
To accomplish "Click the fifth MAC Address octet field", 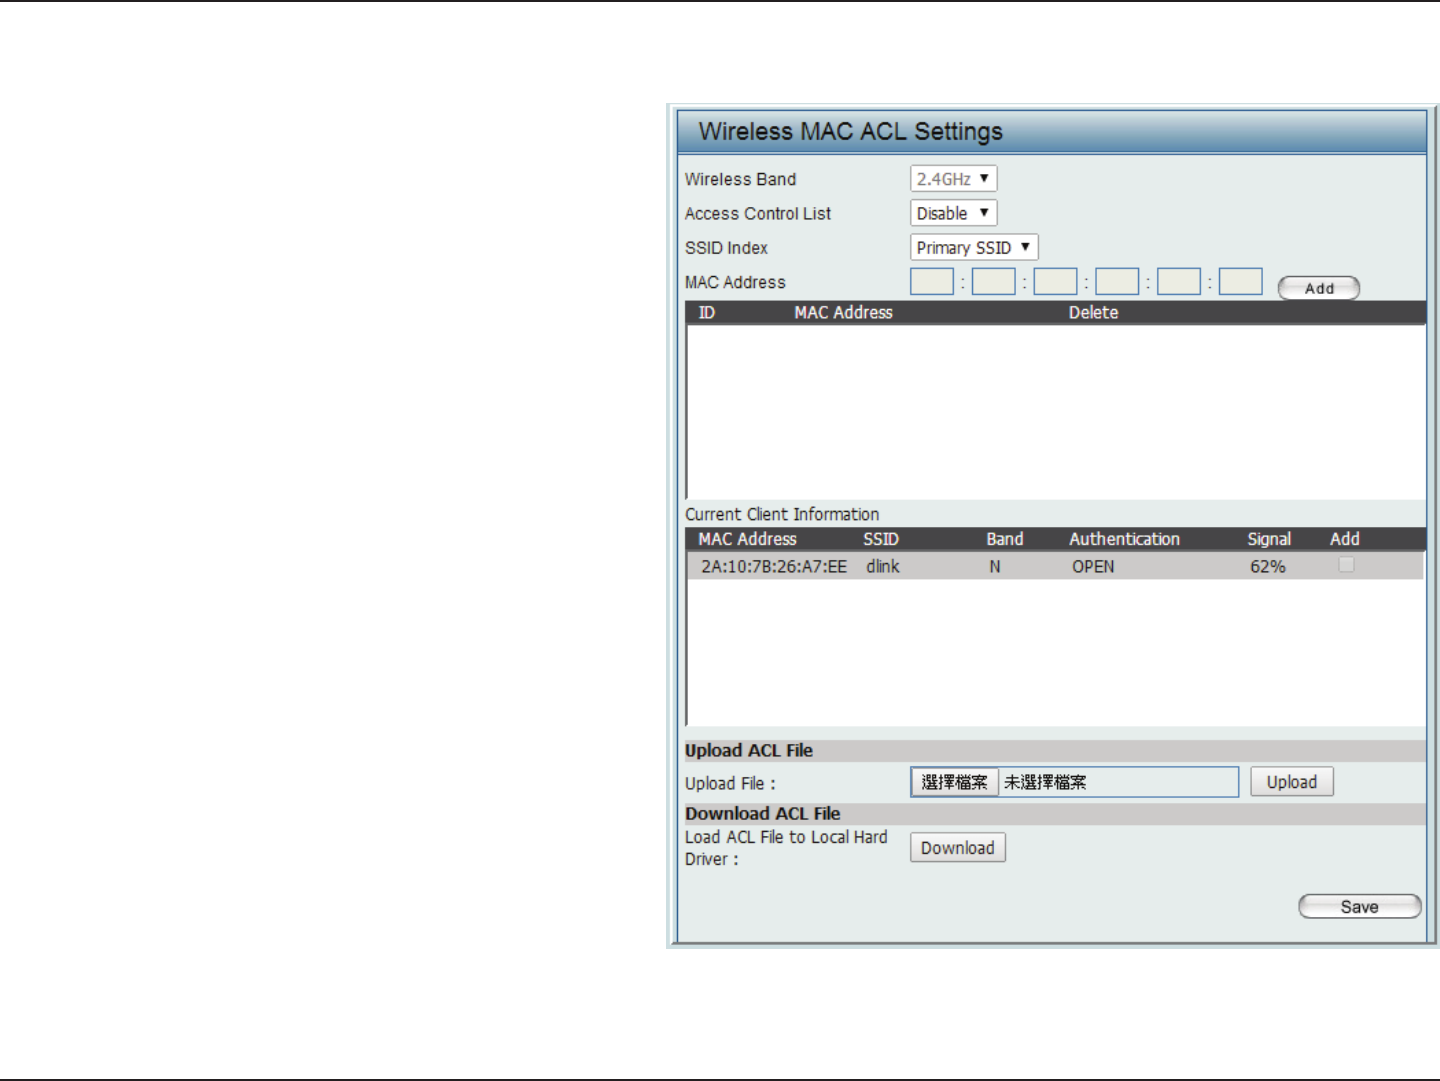I will tap(1179, 282).
